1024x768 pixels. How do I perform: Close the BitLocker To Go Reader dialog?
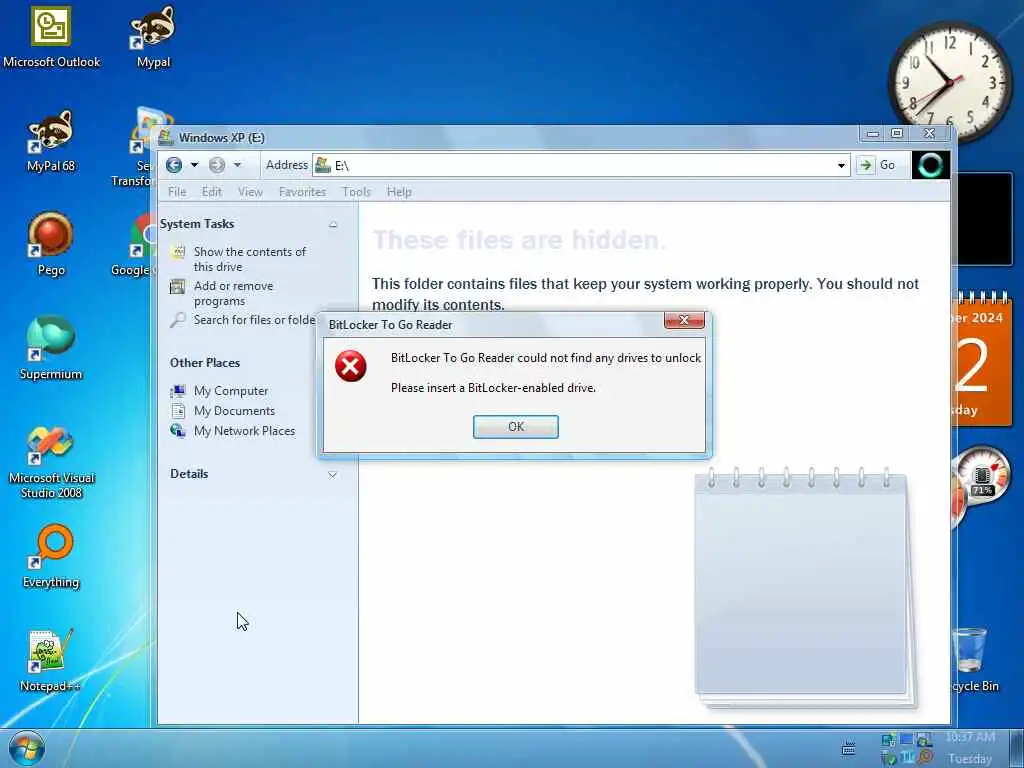point(684,319)
